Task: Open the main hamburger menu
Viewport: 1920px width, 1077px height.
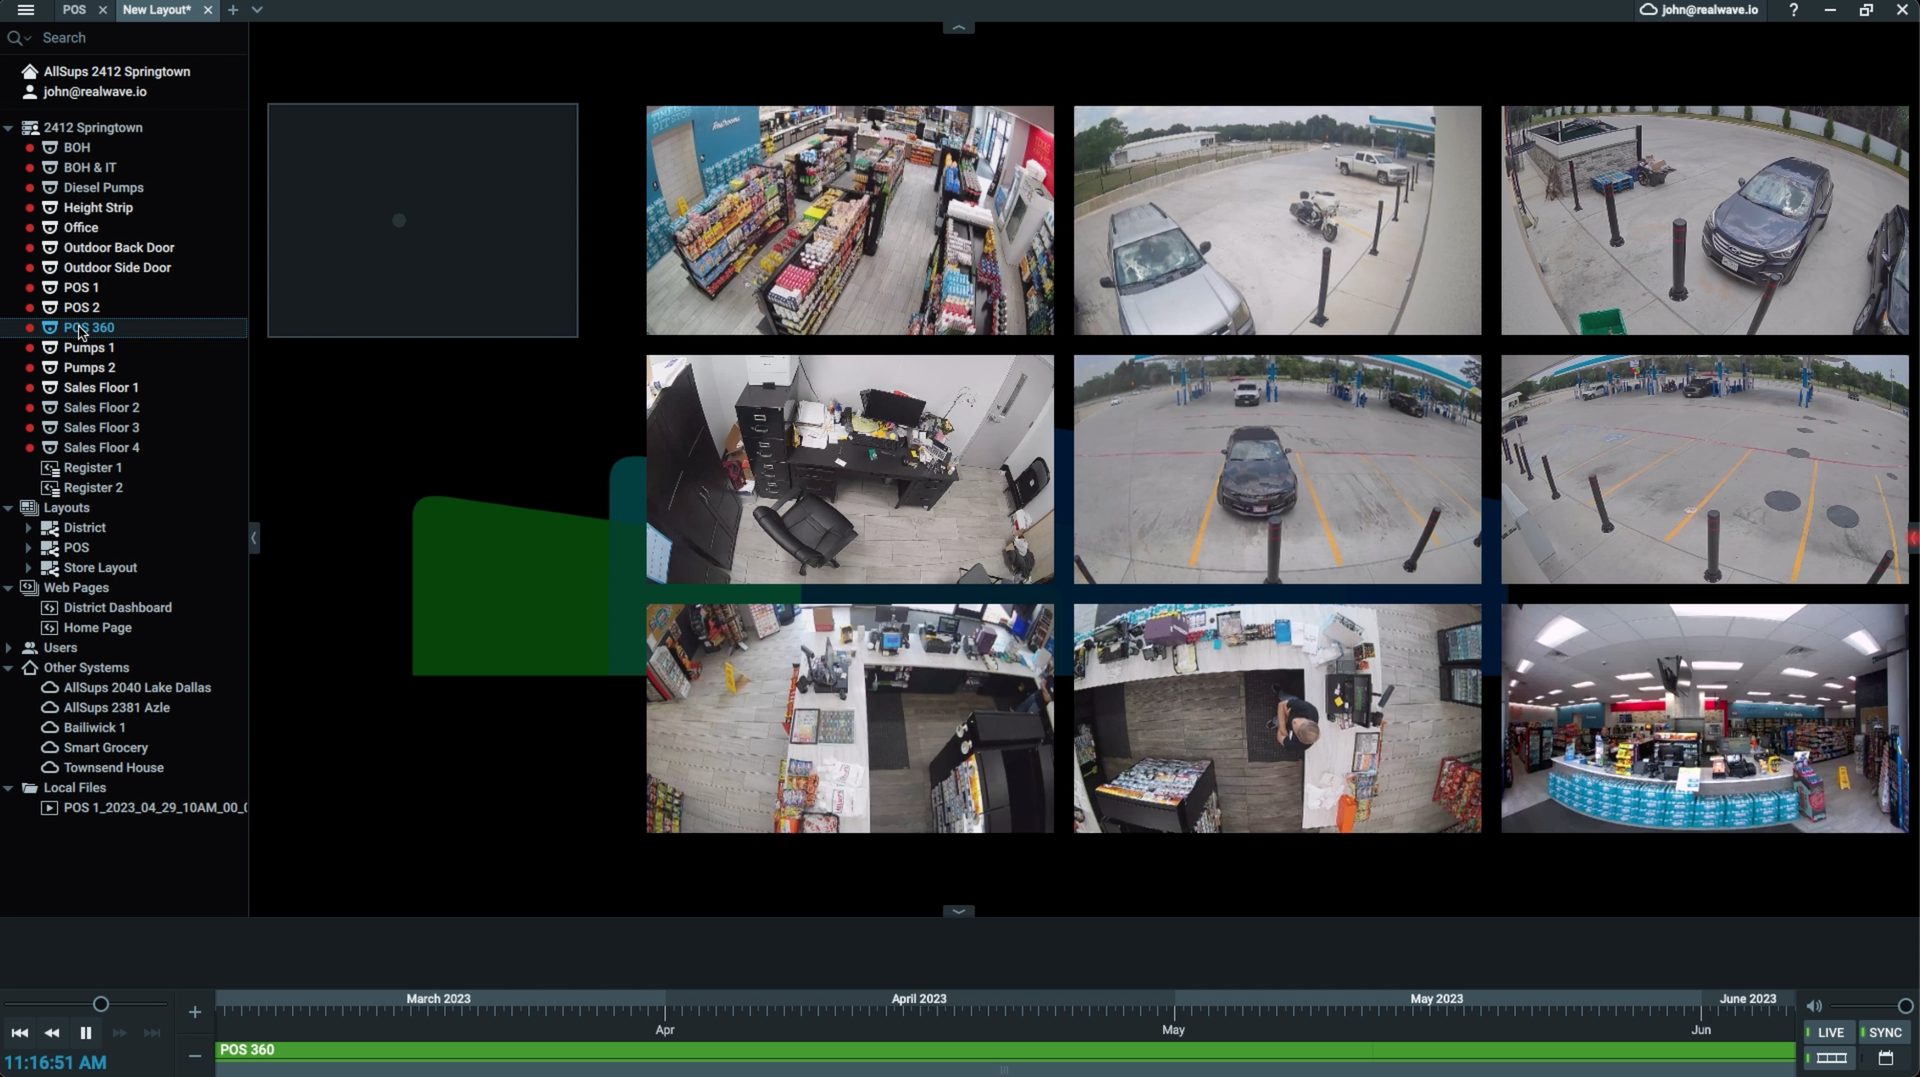Action: 26,10
